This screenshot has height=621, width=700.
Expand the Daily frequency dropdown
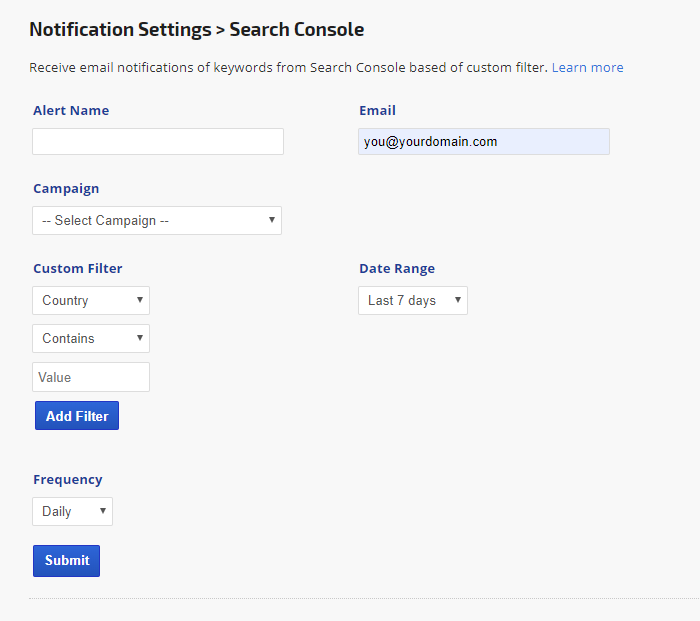[73, 511]
